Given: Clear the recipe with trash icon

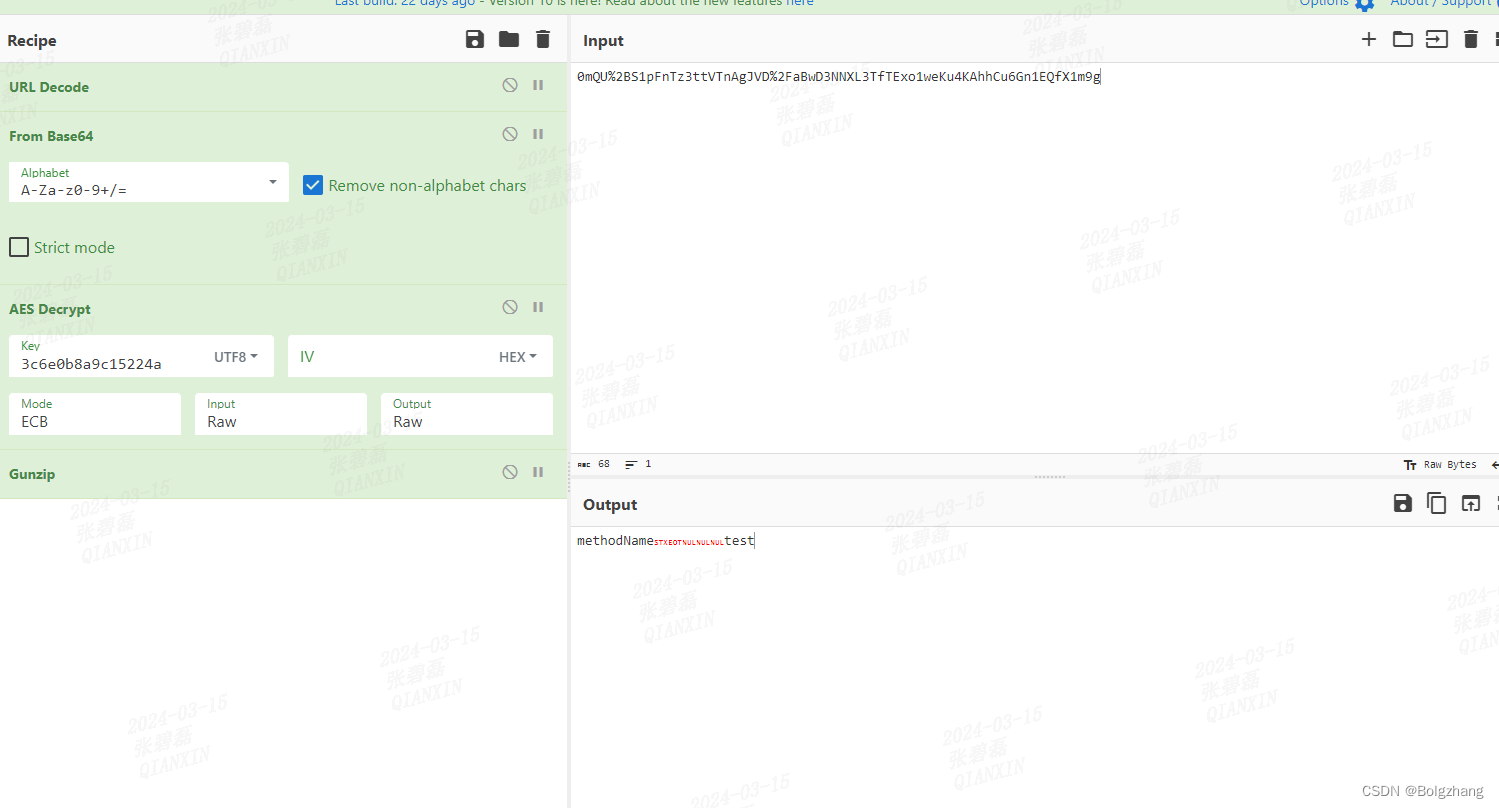Looking at the screenshot, I should coord(543,40).
